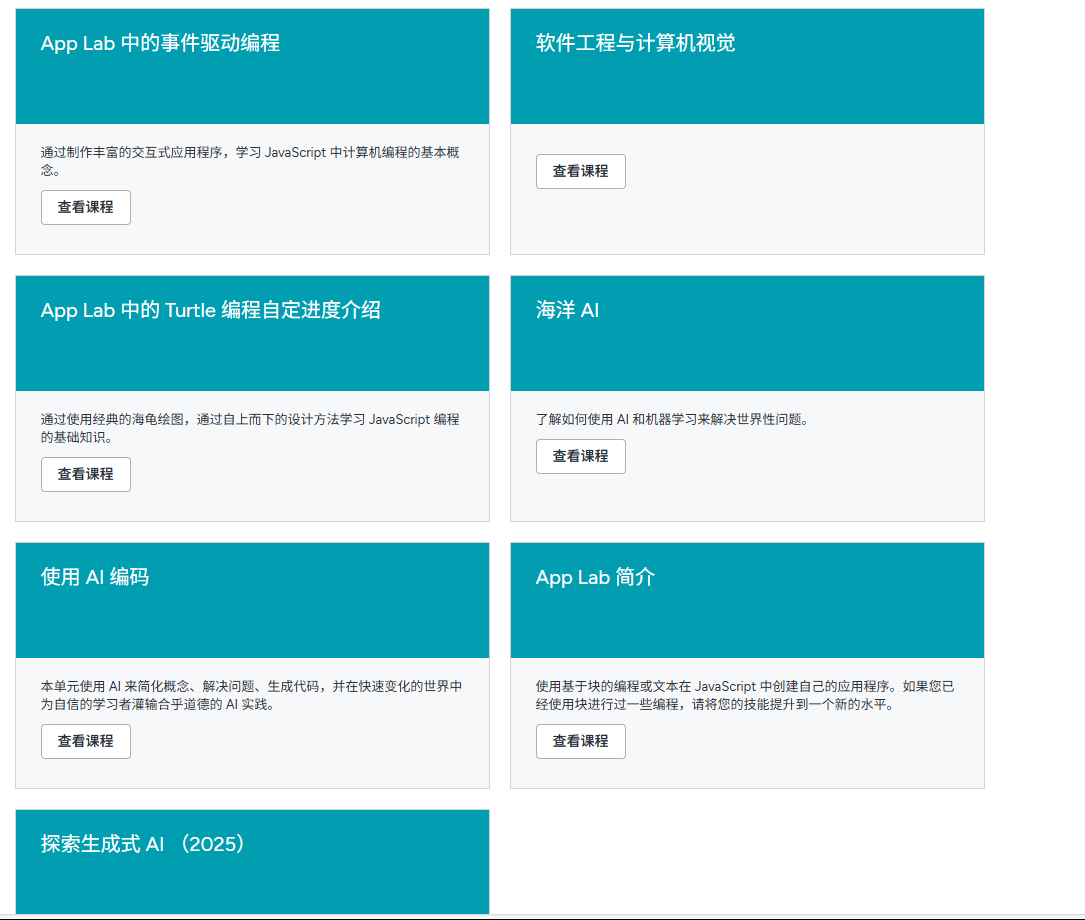Image resolution: width=1085 pixels, height=920 pixels.
Task: Click the 软件工程与计算机视觉 card title
Action: 635,43
